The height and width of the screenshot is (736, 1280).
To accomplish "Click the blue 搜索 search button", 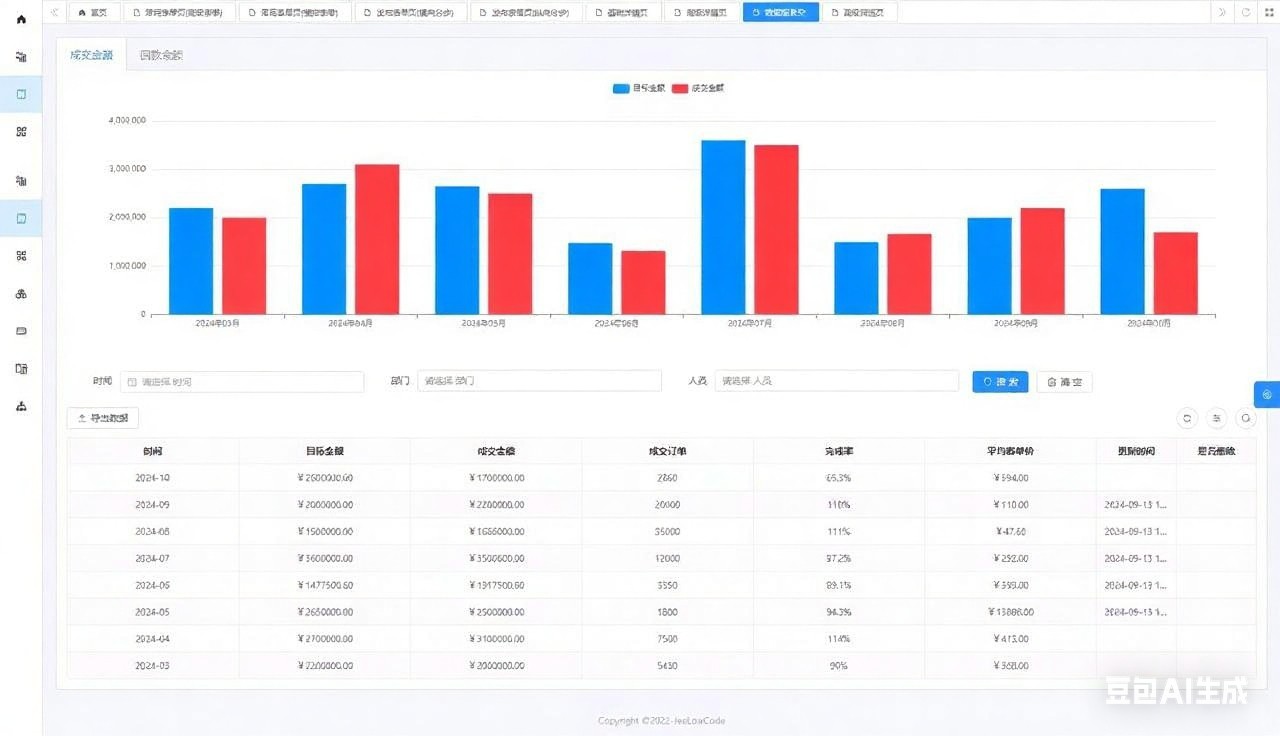I will [1000, 381].
